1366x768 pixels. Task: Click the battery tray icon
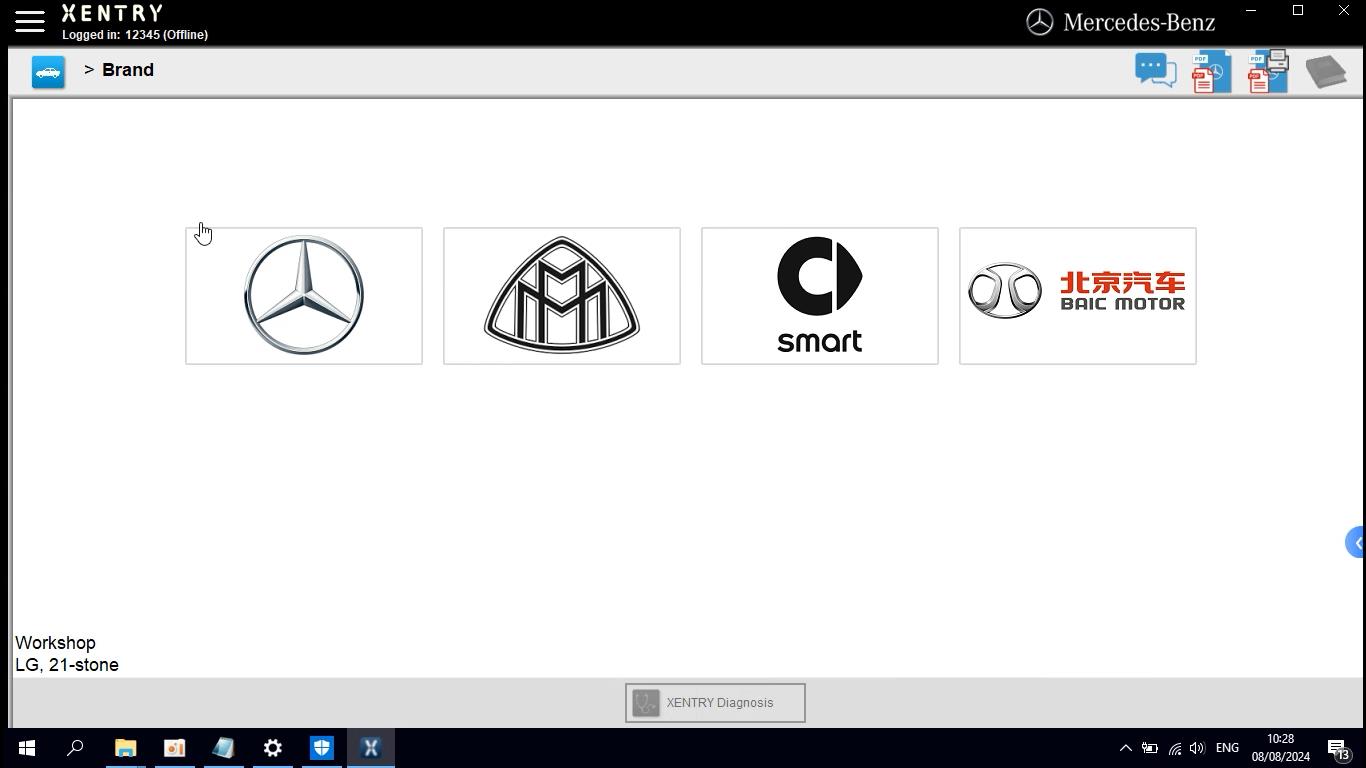pos(1150,748)
